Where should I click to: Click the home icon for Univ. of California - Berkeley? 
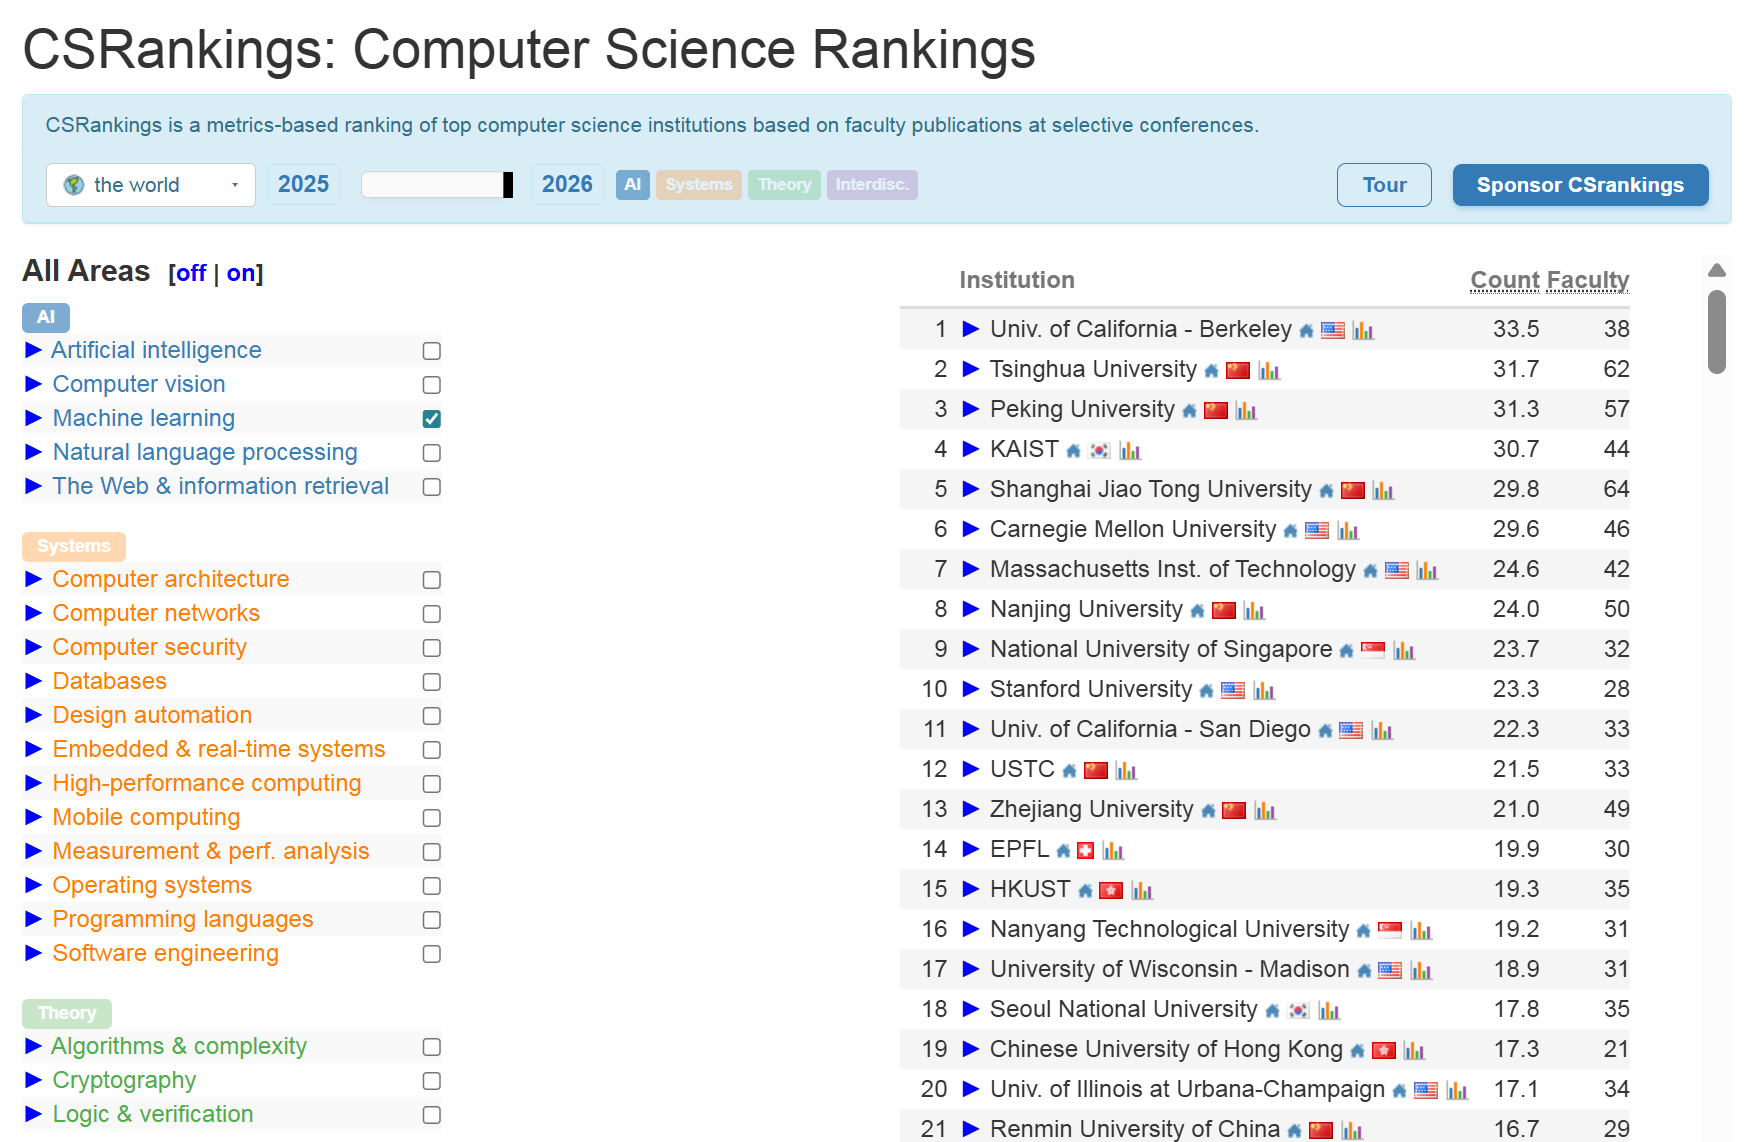(1306, 331)
